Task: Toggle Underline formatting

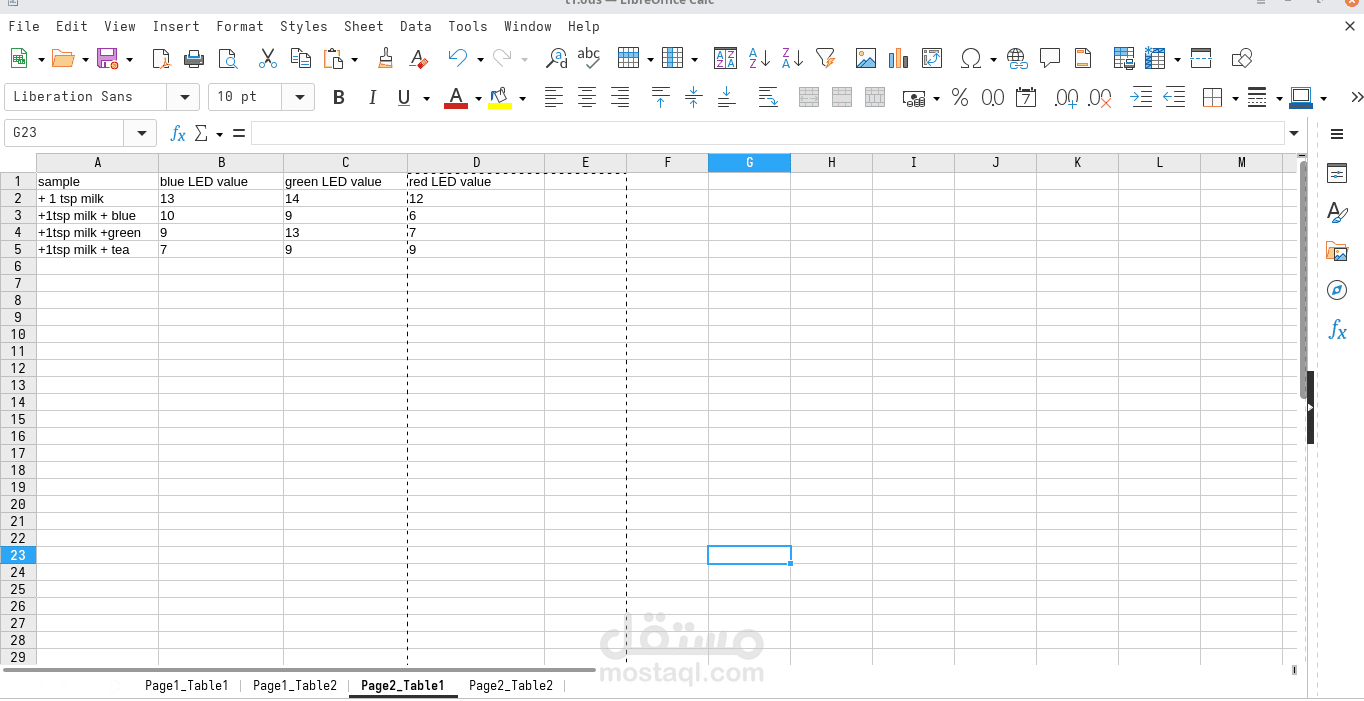Action: tap(404, 97)
